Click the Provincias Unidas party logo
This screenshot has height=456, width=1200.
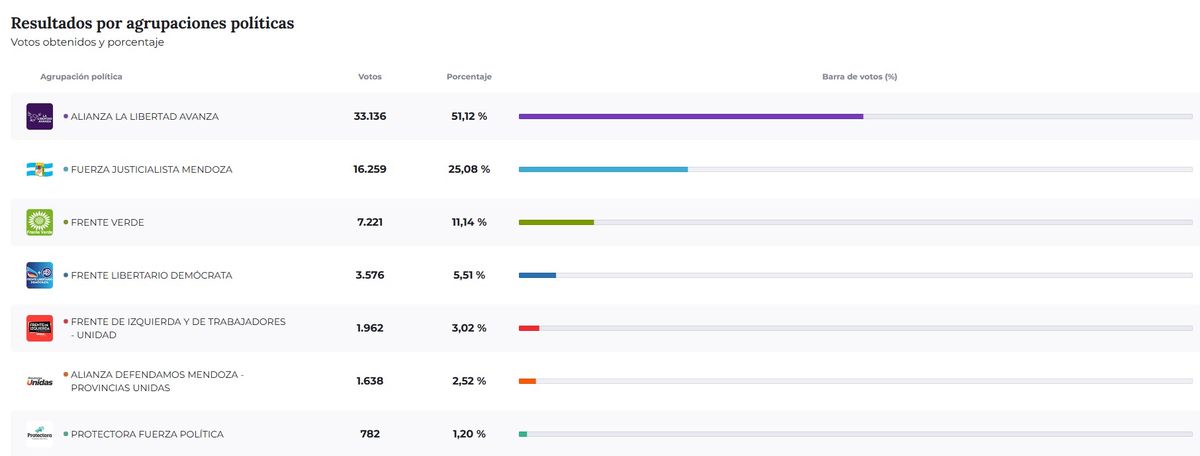pos(39,381)
